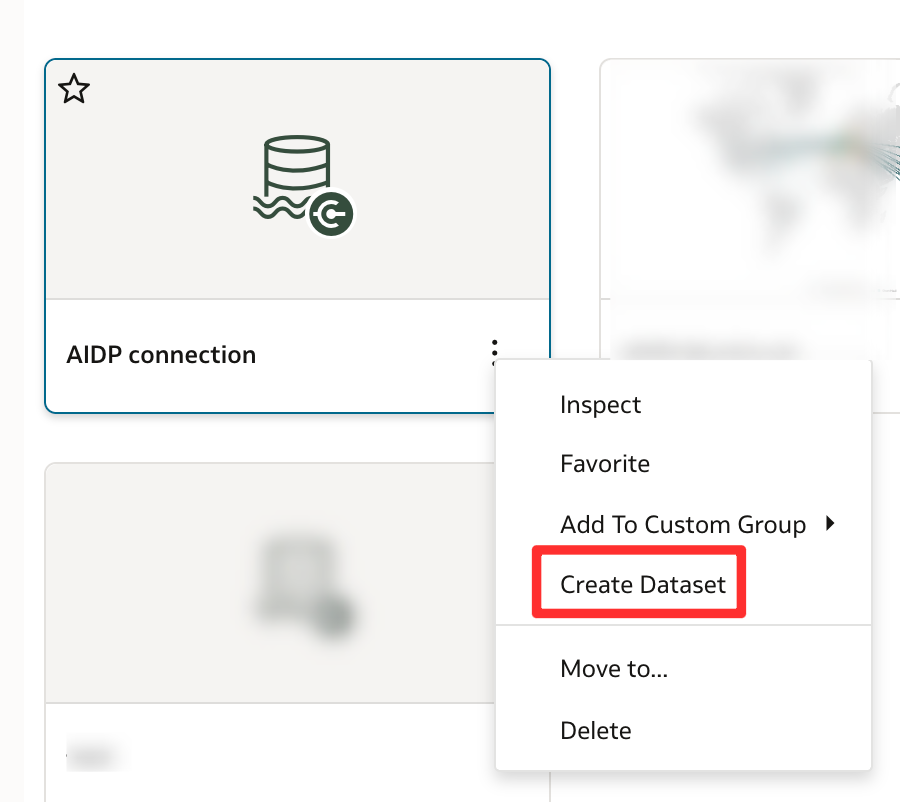Expand the arrow next to Add To Custom Group

(x=830, y=523)
